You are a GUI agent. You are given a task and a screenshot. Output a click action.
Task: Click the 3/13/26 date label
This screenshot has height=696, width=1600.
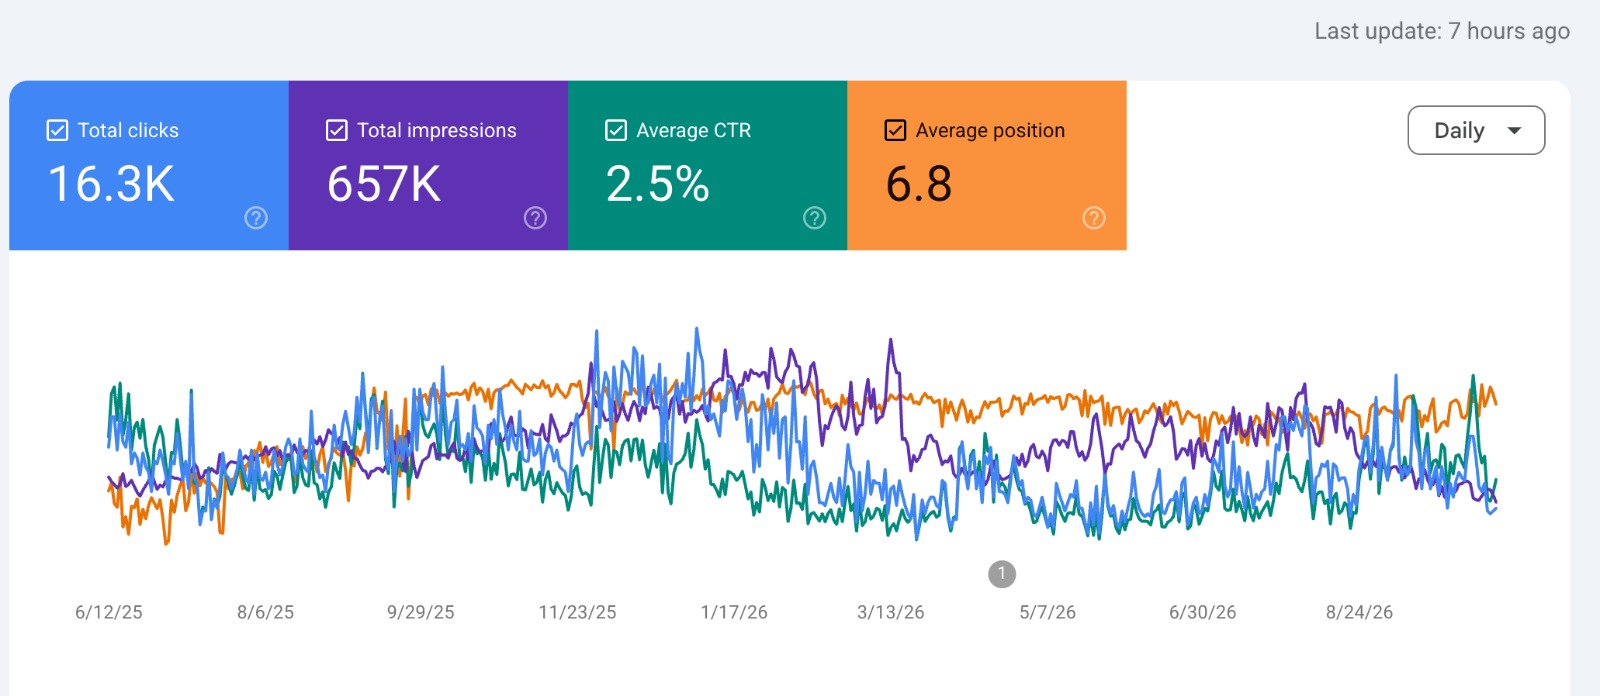(891, 612)
